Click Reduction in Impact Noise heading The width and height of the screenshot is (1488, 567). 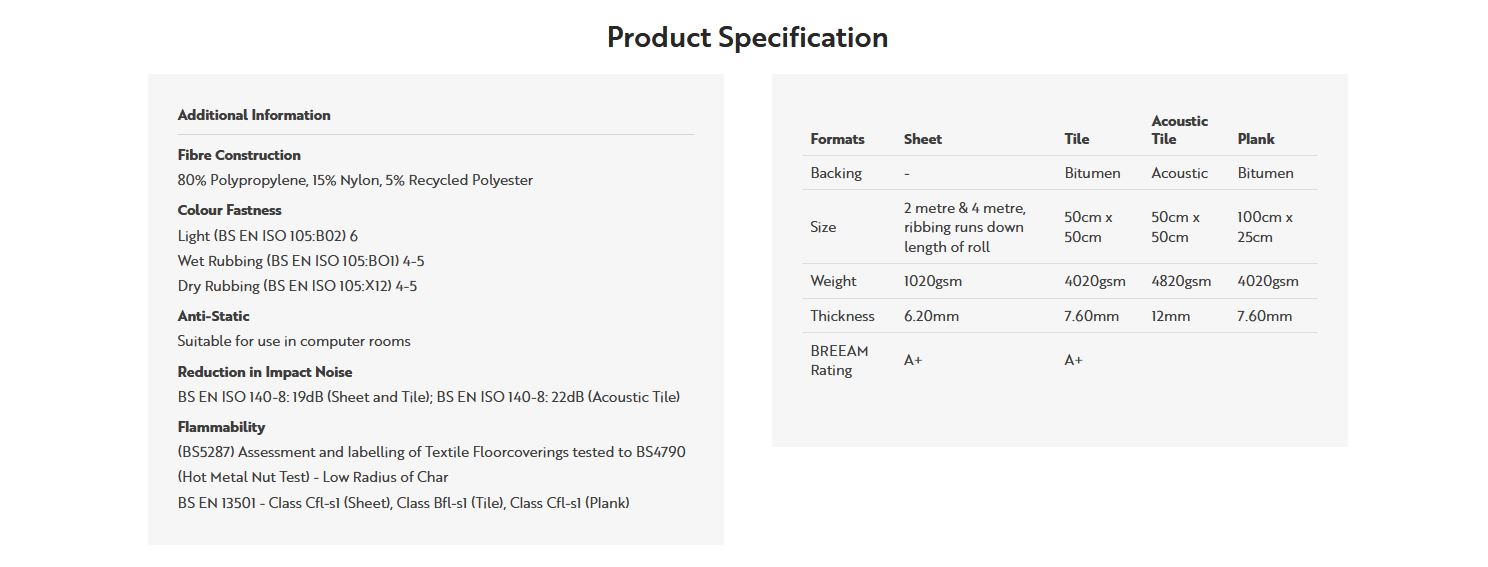[x=265, y=372]
